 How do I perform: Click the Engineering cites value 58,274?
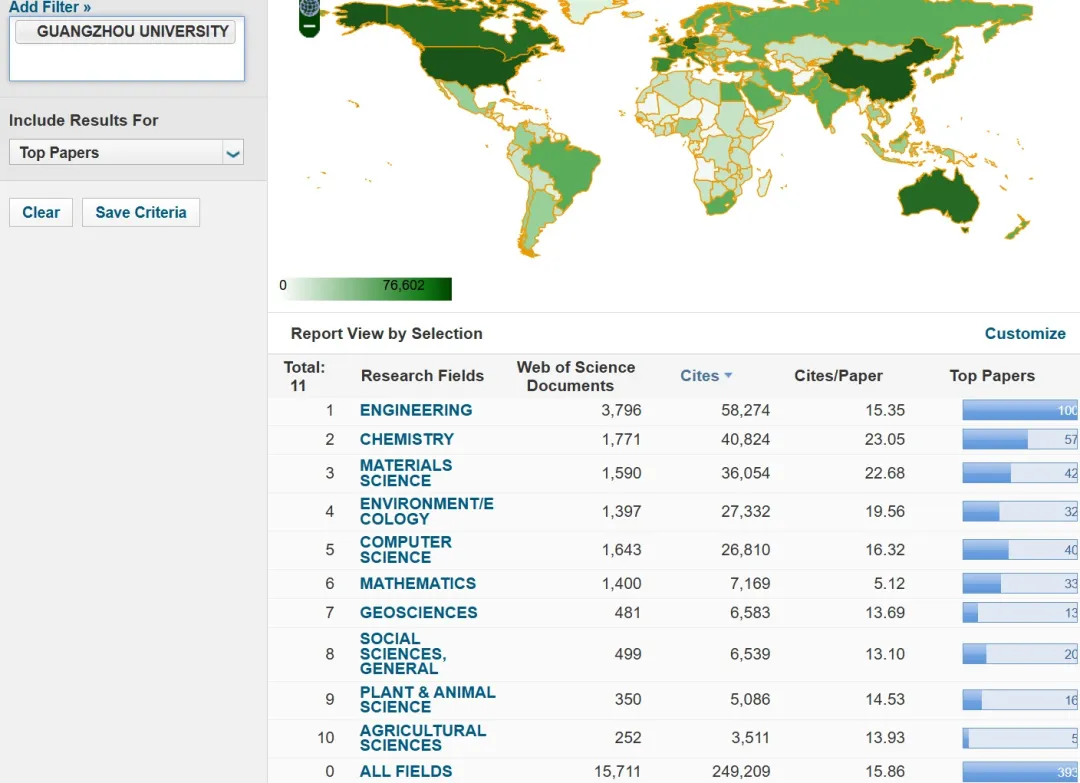[x=745, y=410]
